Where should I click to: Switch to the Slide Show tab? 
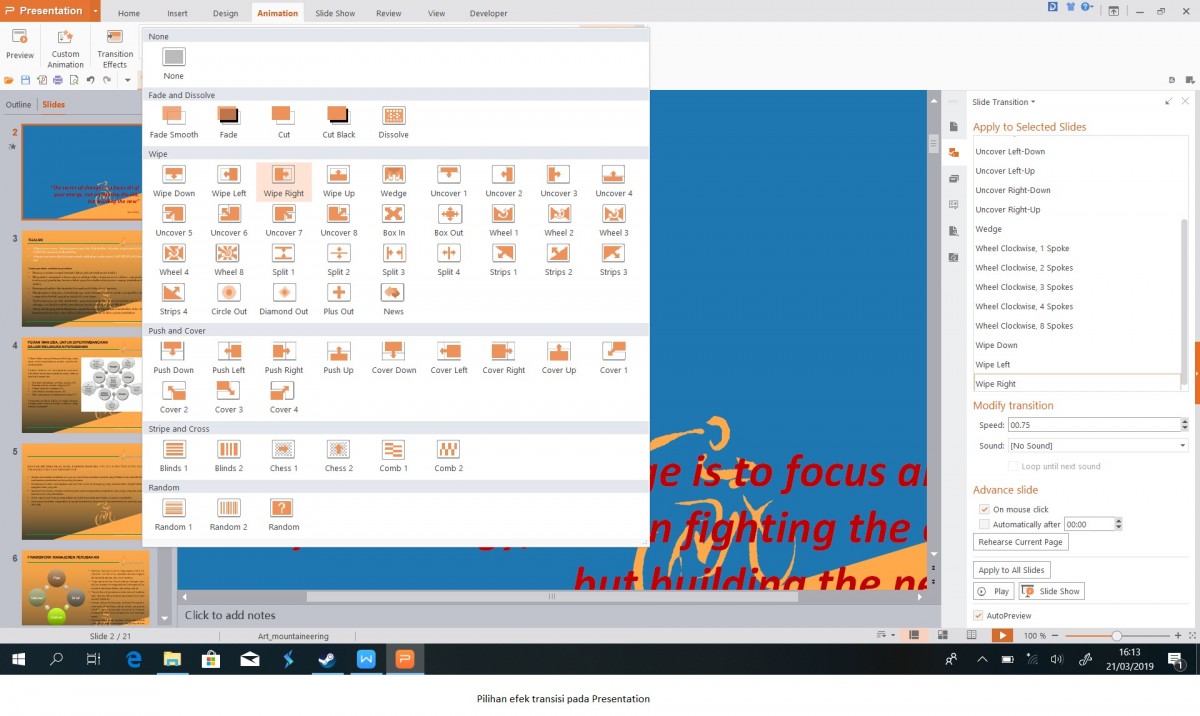click(335, 14)
